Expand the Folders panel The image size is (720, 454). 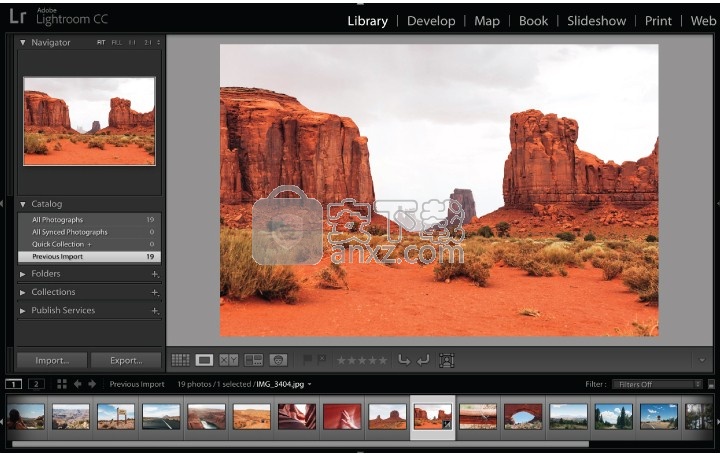(22, 274)
